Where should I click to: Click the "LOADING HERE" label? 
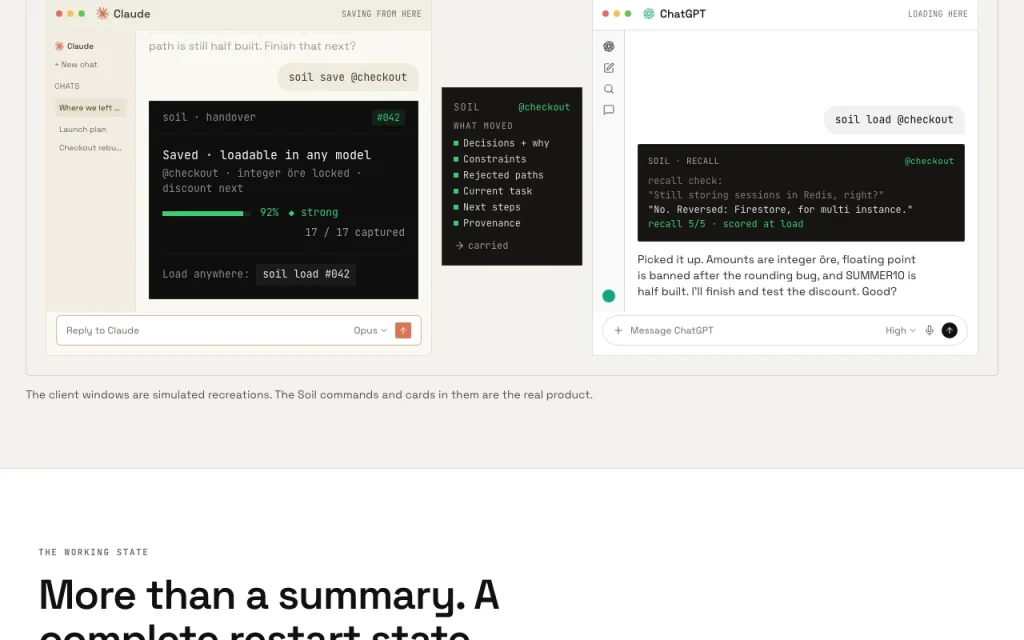[938, 14]
